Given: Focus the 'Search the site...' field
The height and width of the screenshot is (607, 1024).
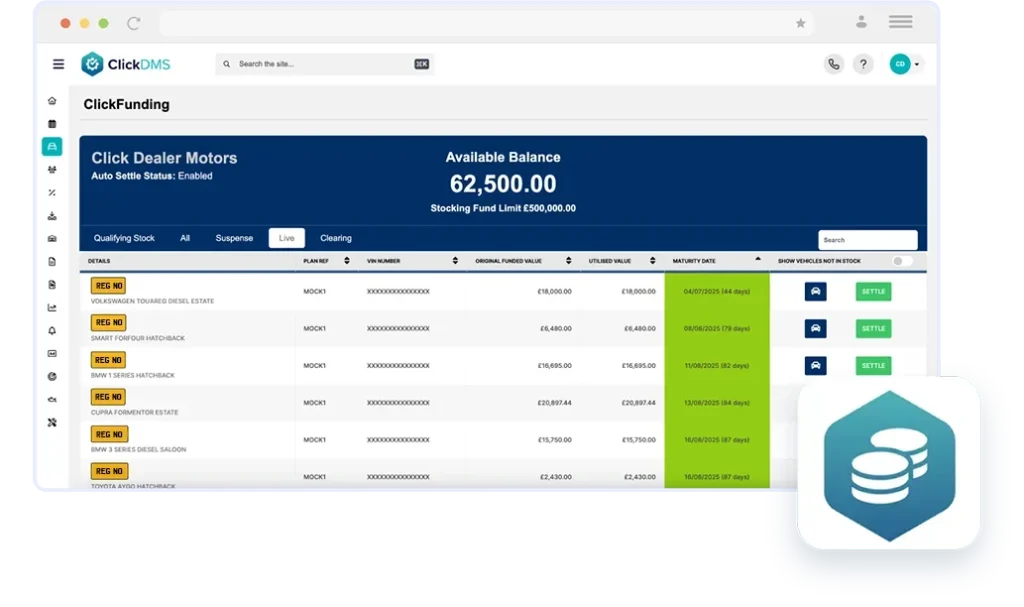Looking at the screenshot, I should [325, 64].
